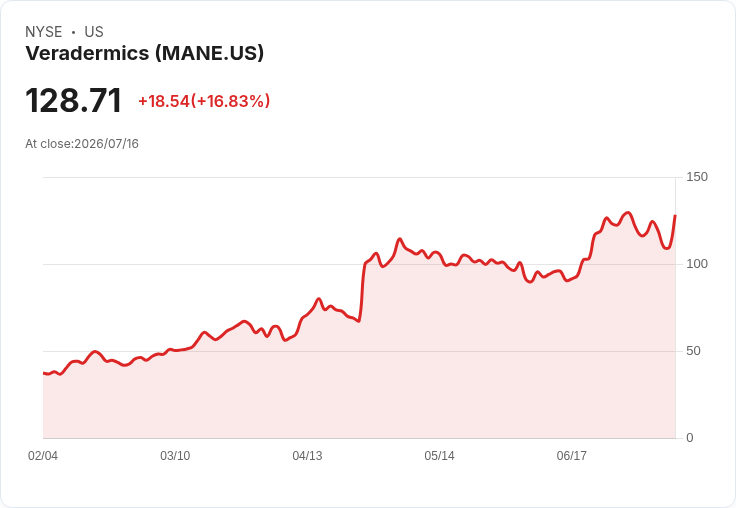
Task: Click the final data point of the price line
Action: coord(675,216)
